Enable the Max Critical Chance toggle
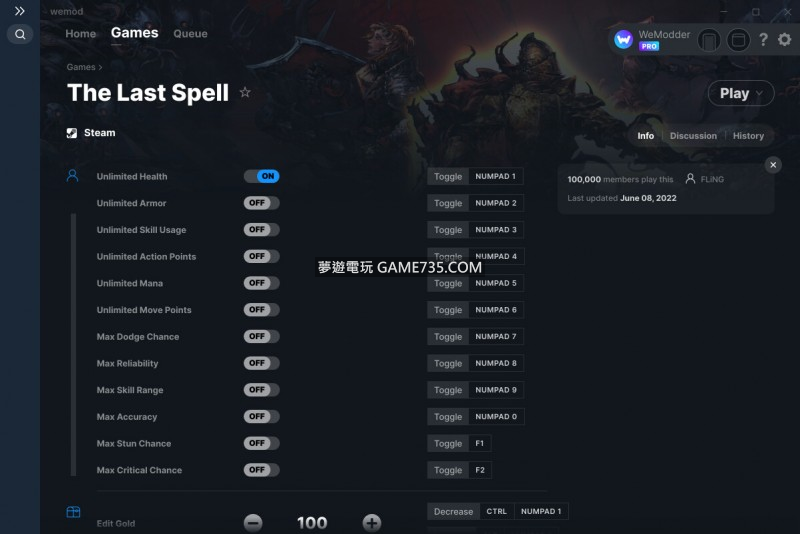Image resolution: width=800 pixels, height=534 pixels. pyautogui.click(x=261, y=470)
